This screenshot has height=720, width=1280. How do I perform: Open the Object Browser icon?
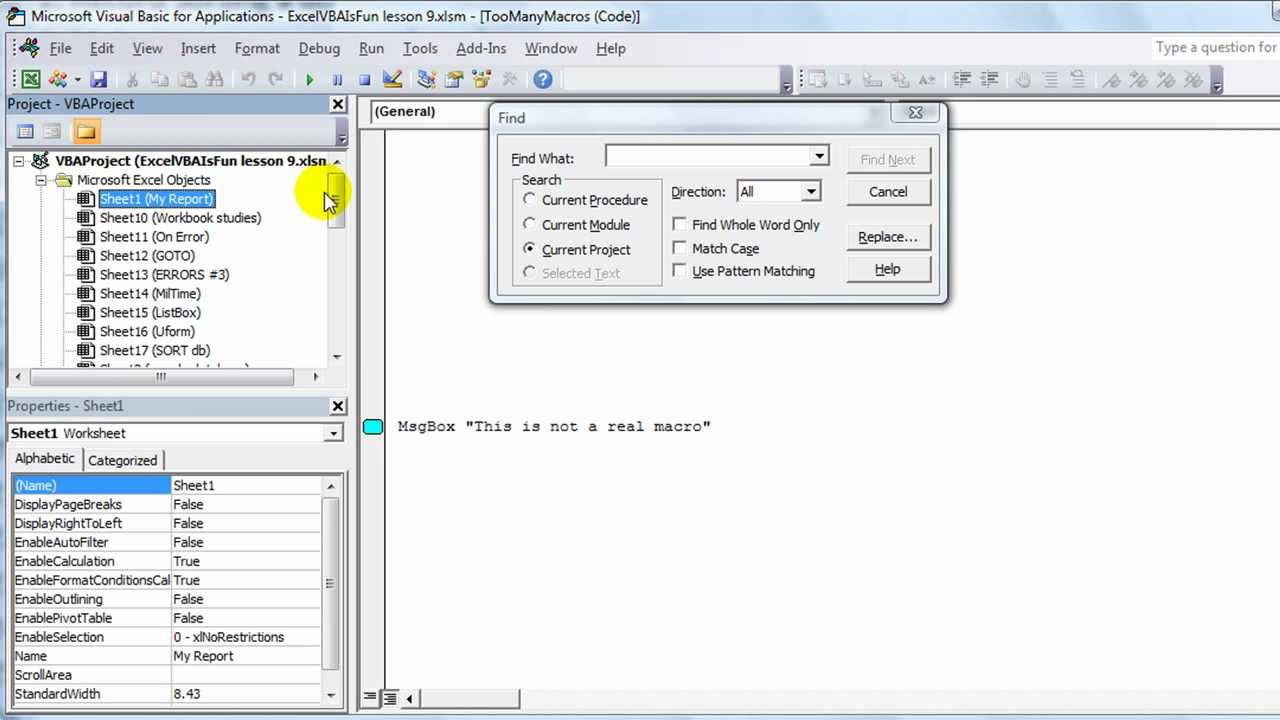click(x=481, y=80)
